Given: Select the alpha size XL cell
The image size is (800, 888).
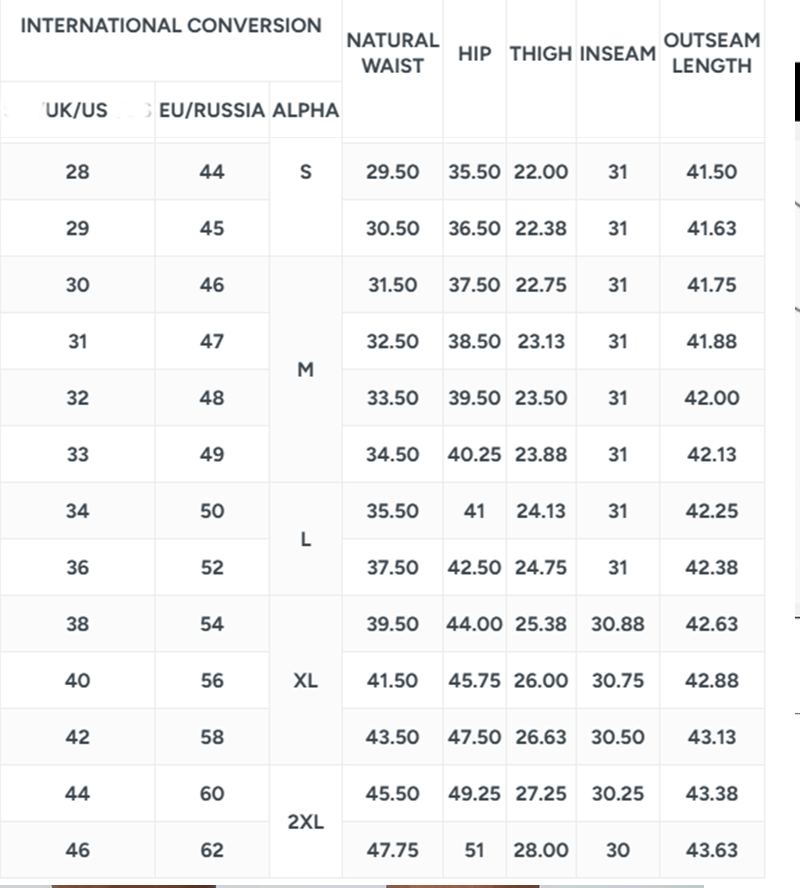Looking at the screenshot, I should (x=305, y=681).
